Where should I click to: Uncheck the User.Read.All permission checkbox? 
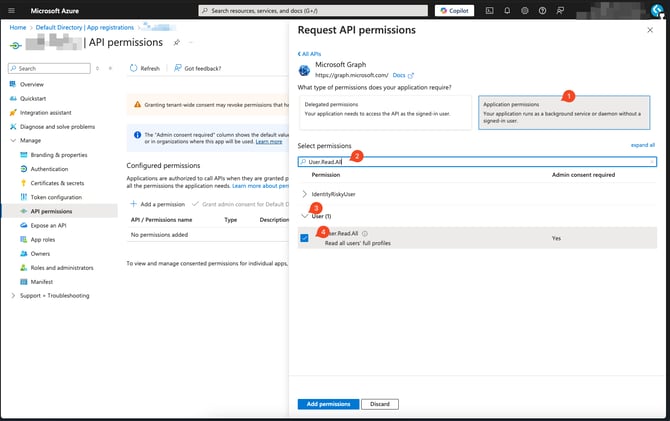click(304, 238)
